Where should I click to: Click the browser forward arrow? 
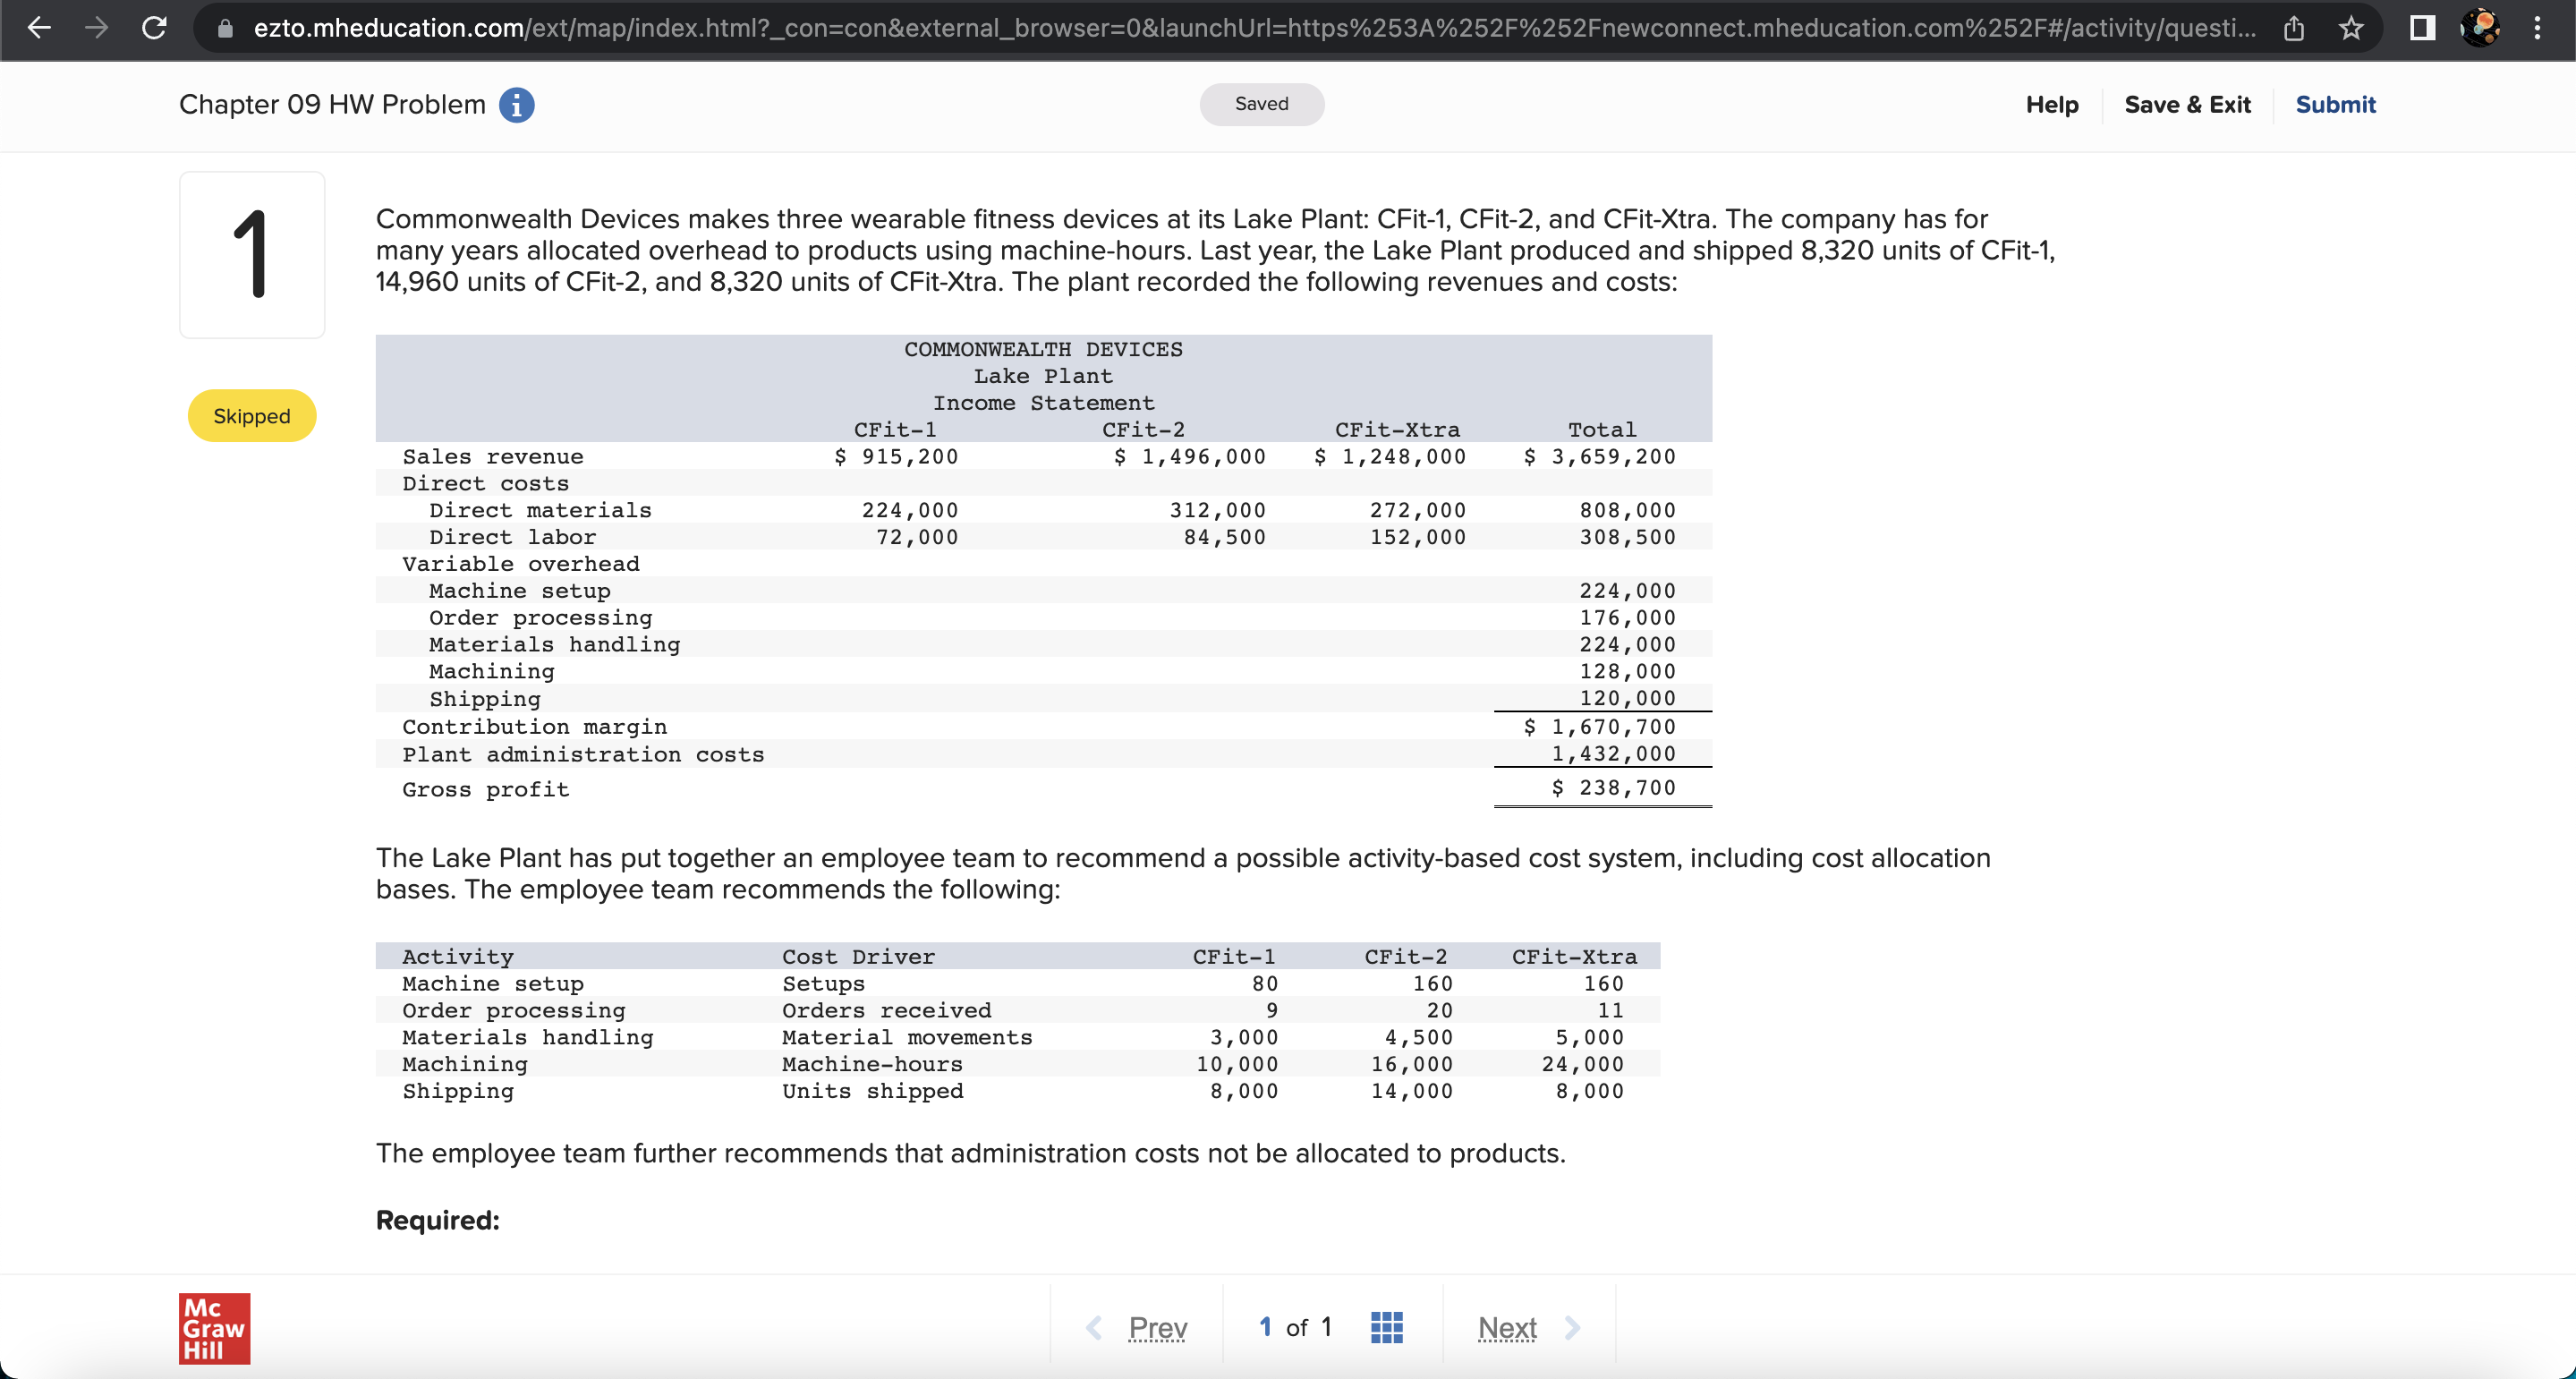coord(96,28)
